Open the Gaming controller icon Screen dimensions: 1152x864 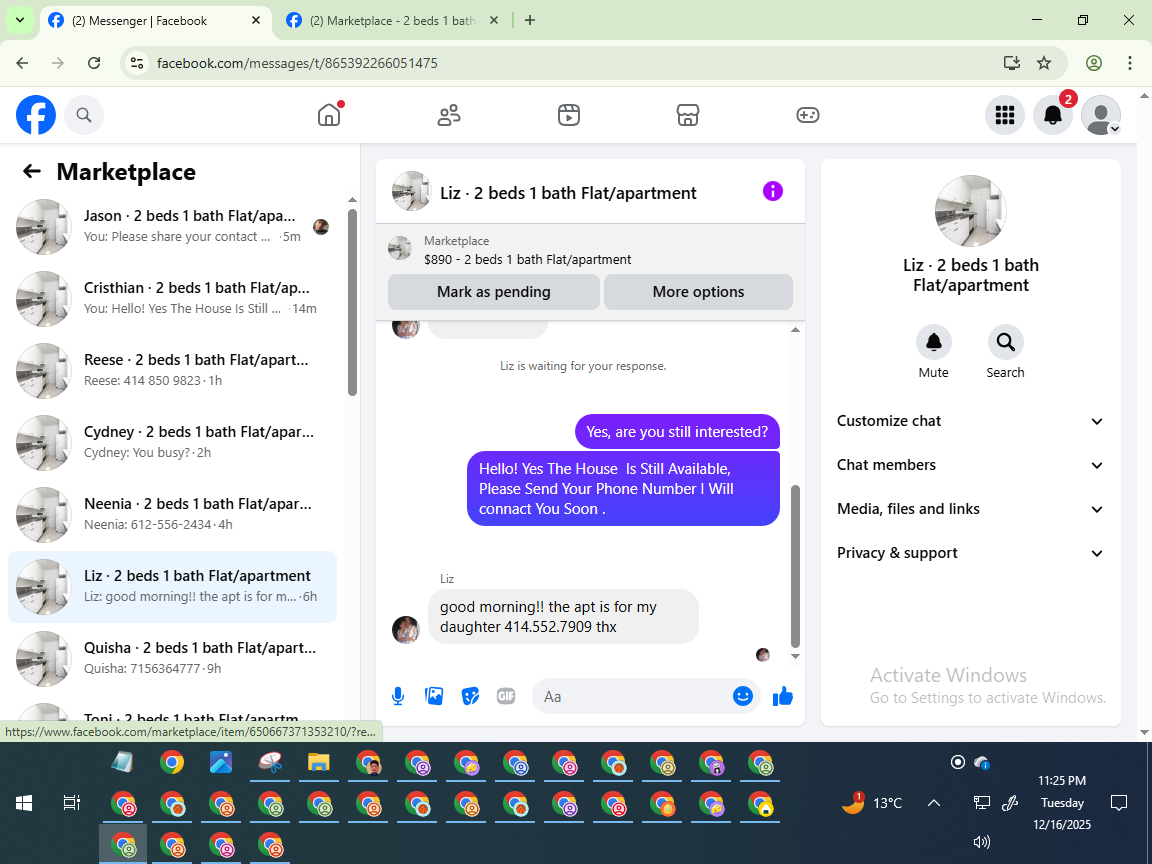tap(807, 115)
